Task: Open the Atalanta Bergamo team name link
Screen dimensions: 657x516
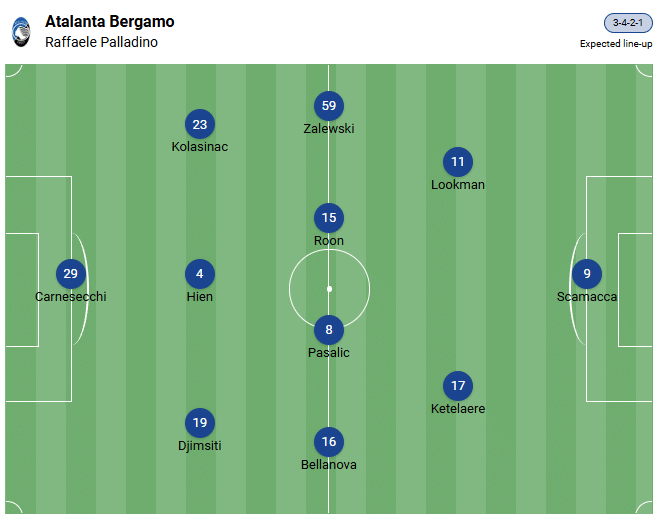Action: [x=109, y=22]
